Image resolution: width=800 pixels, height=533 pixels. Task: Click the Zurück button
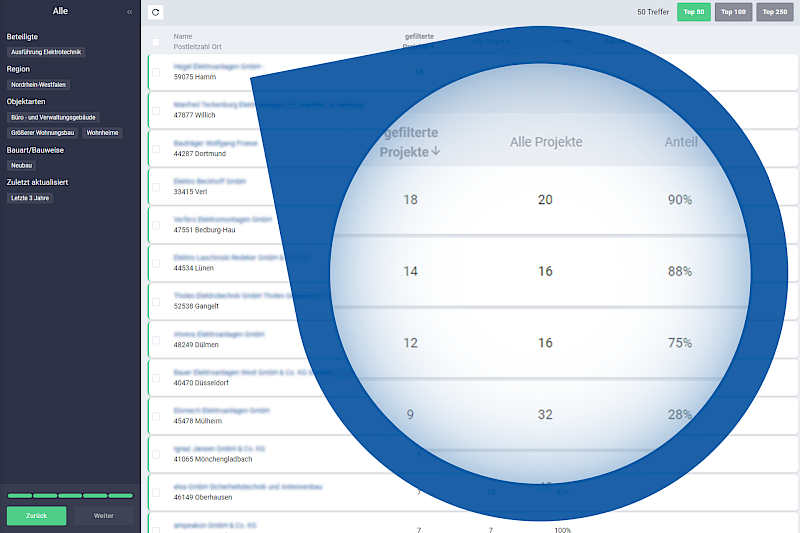pyautogui.click(x=37, y=515)
